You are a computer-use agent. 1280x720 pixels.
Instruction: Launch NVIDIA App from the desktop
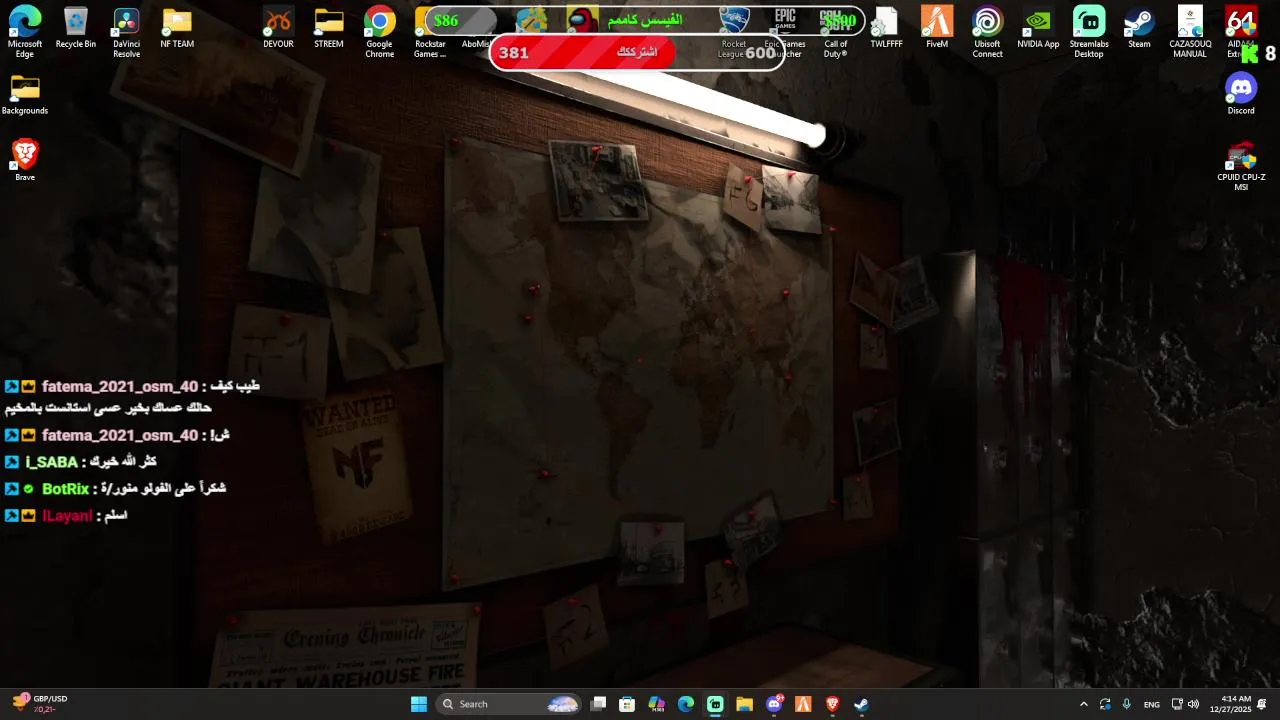pyautogui.click(x=1038, y=27)
